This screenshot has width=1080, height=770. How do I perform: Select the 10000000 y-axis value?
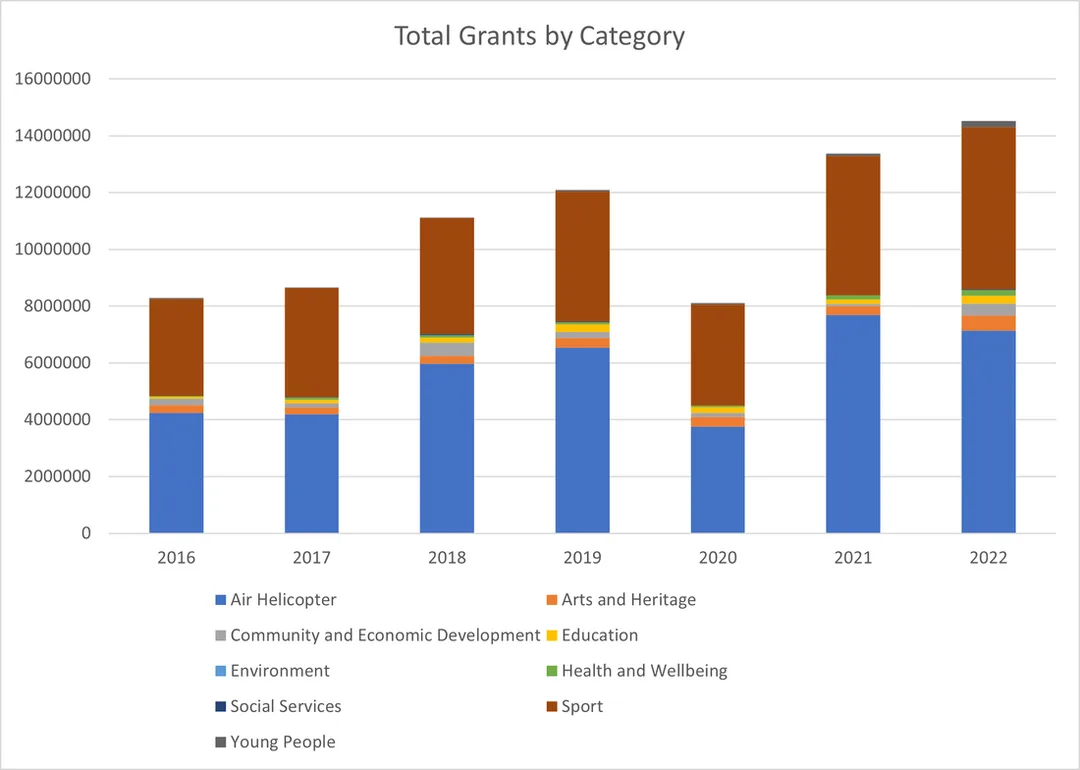(52, 249)
